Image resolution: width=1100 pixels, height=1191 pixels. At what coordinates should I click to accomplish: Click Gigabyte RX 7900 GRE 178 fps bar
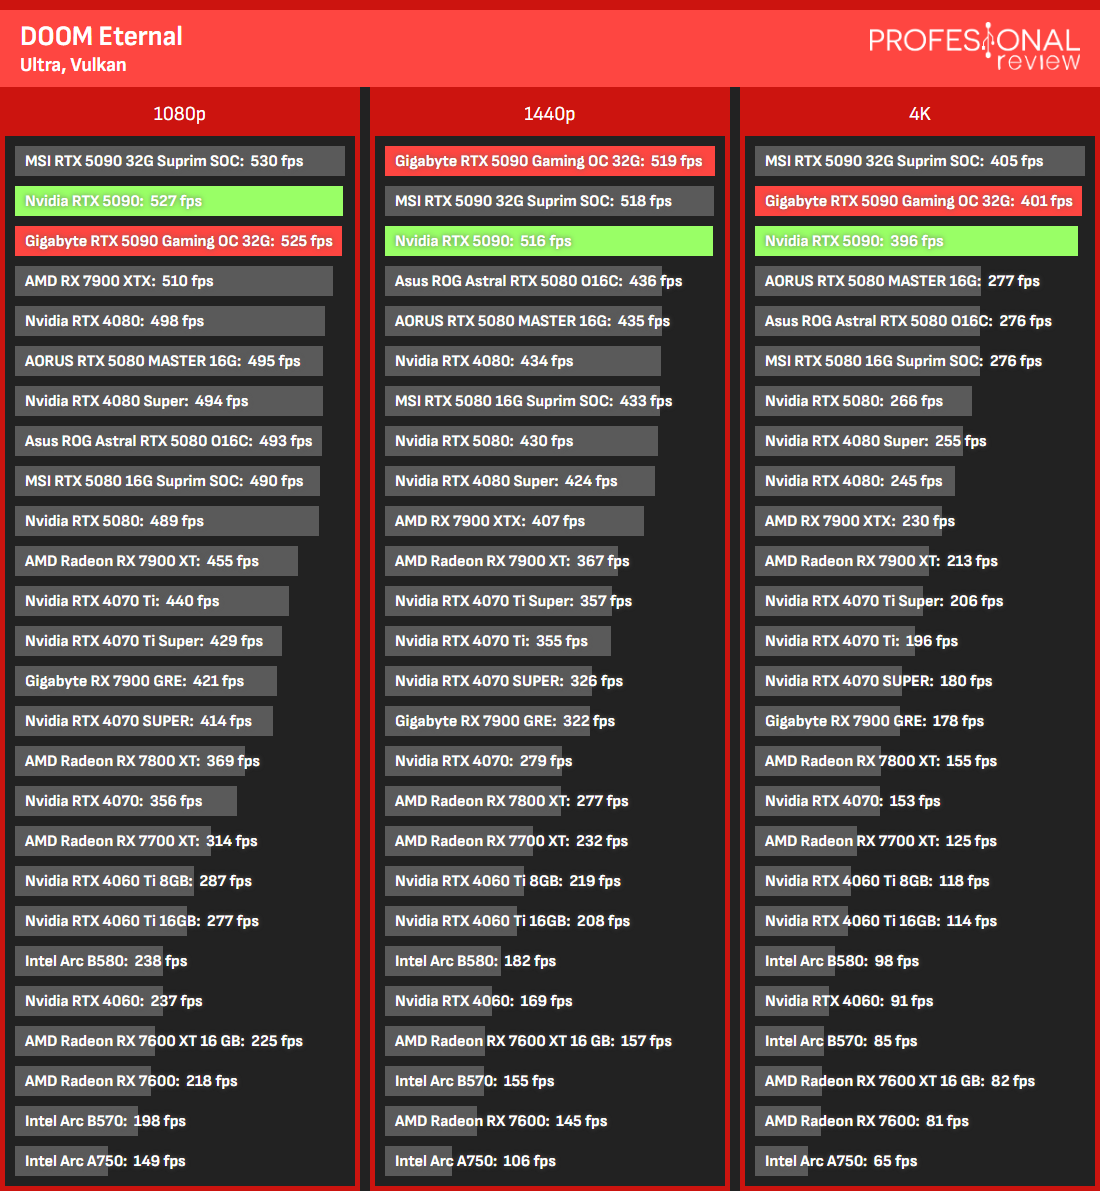[828, 722]
